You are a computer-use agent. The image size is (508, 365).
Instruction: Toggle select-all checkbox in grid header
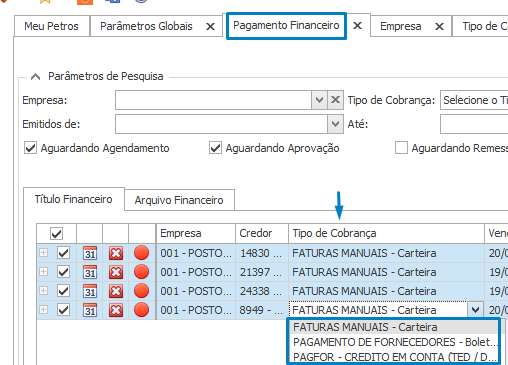click(x=56, y=233)
